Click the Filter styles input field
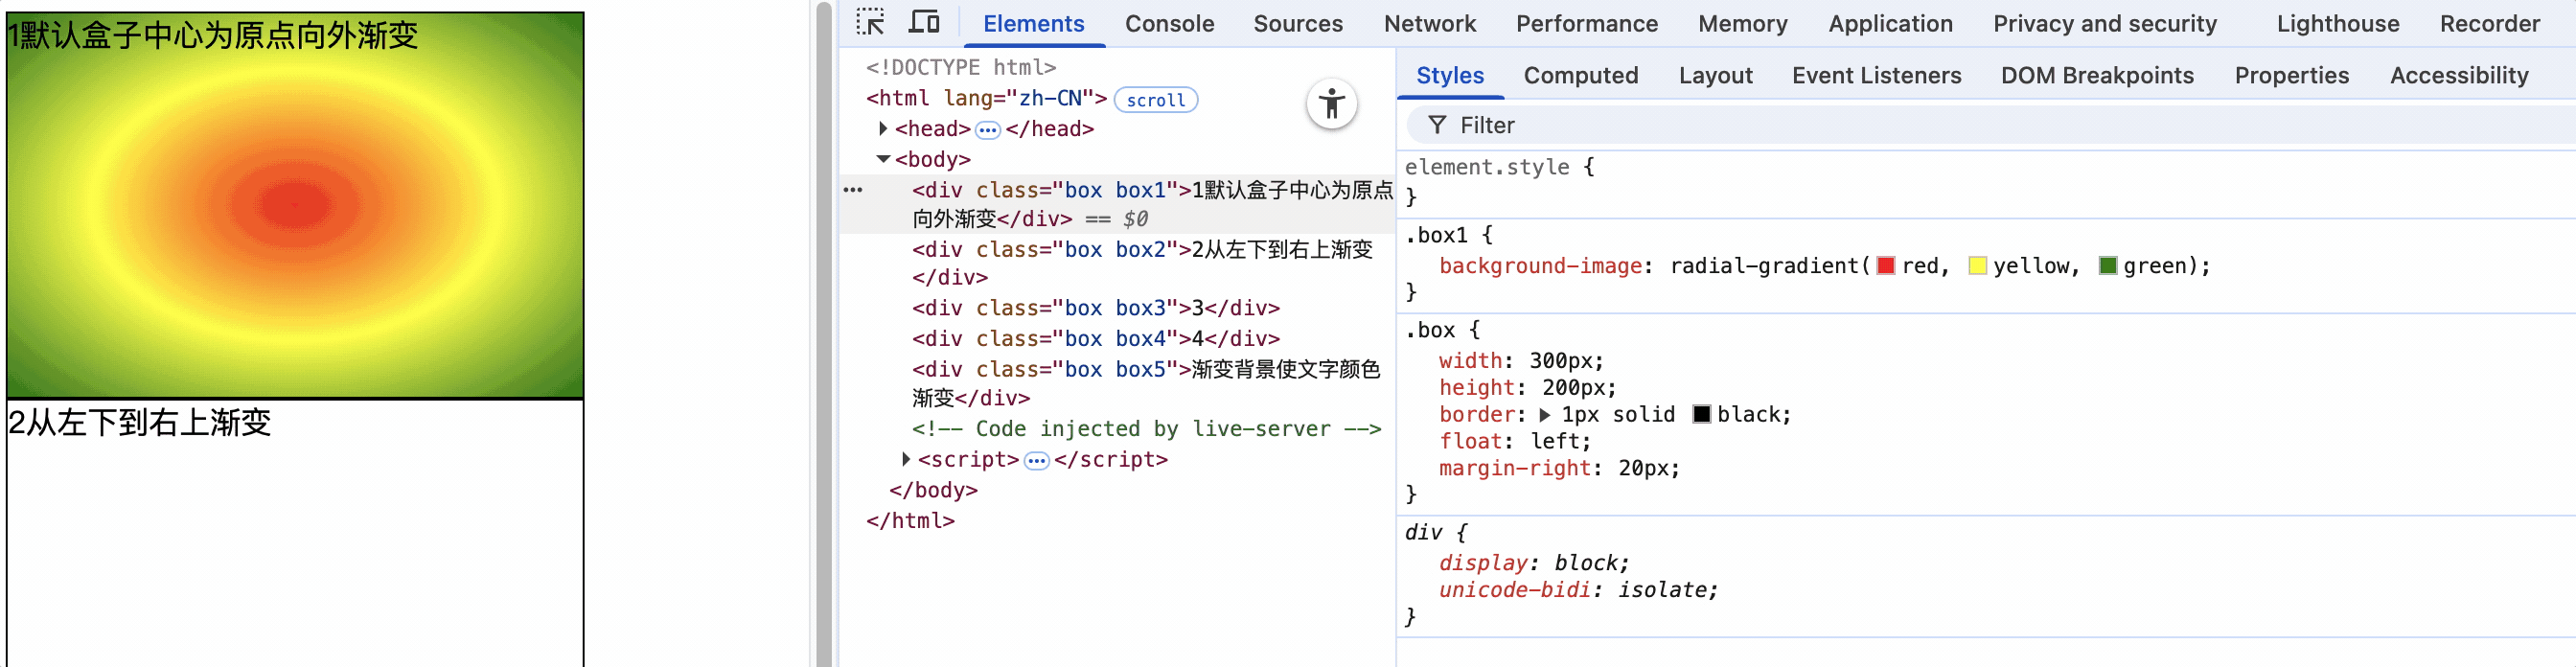 (1990, 125)
